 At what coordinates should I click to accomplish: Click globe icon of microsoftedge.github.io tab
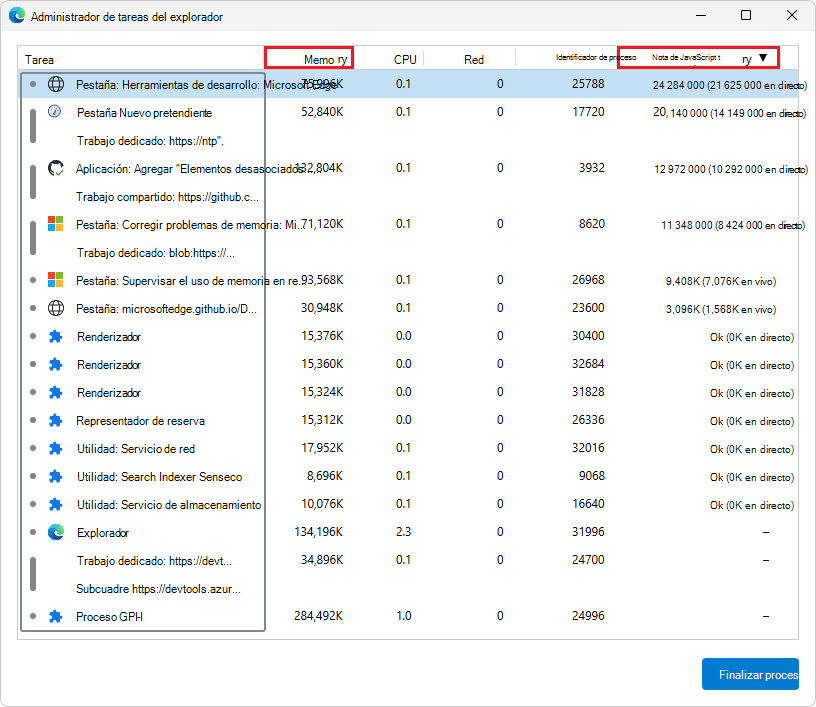click(56, 308)
